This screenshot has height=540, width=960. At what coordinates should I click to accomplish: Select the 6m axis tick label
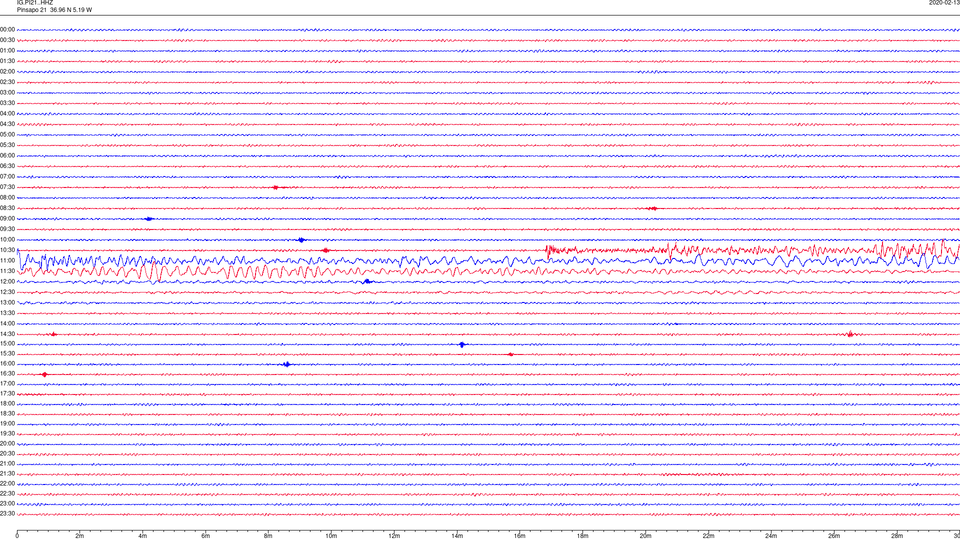tap(206, 536)
